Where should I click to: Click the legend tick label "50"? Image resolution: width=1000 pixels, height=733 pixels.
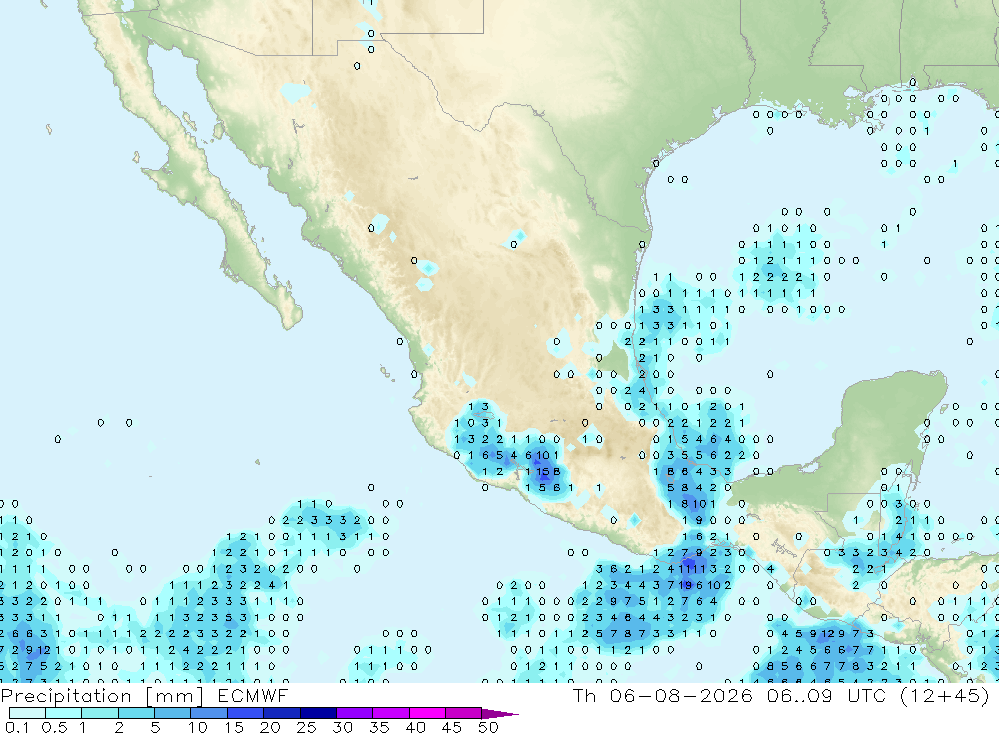pyautogui.click(x=488, y=727)
